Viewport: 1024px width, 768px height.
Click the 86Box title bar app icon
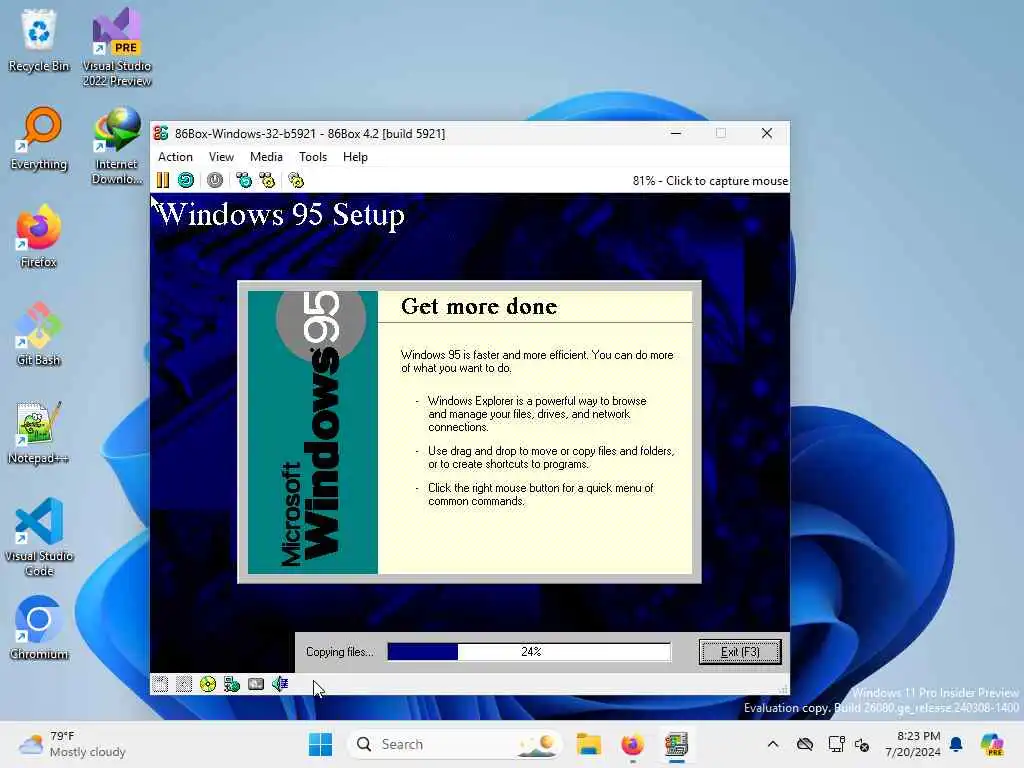pos(161,133)
